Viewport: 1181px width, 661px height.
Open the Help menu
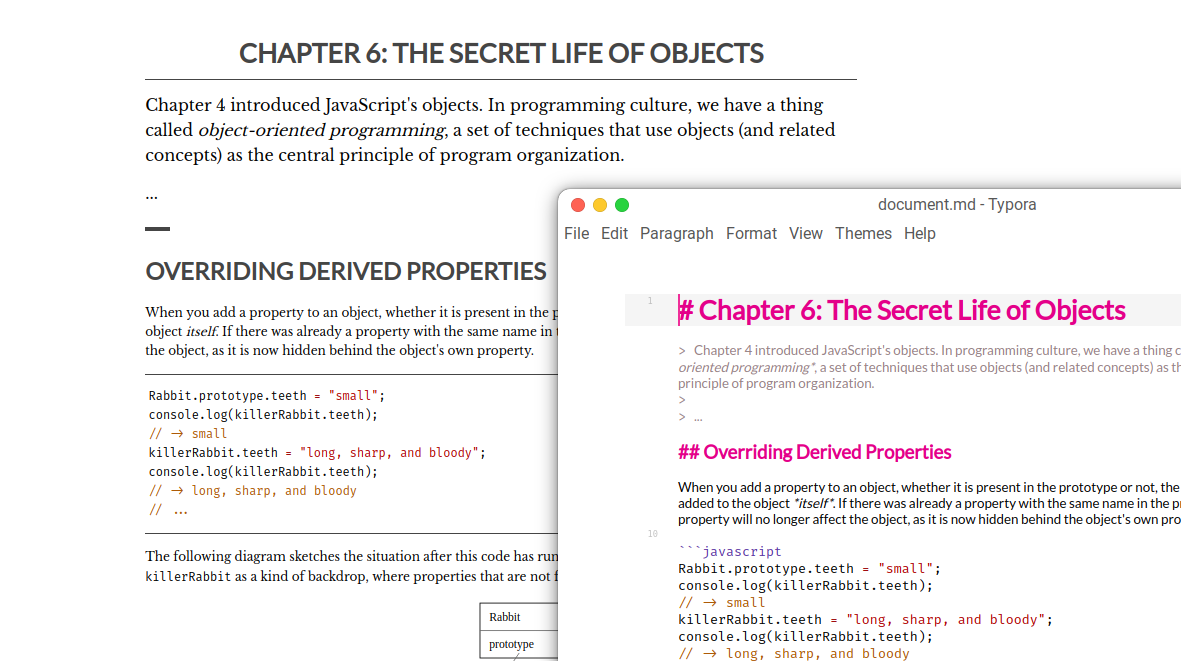point(920,233)
